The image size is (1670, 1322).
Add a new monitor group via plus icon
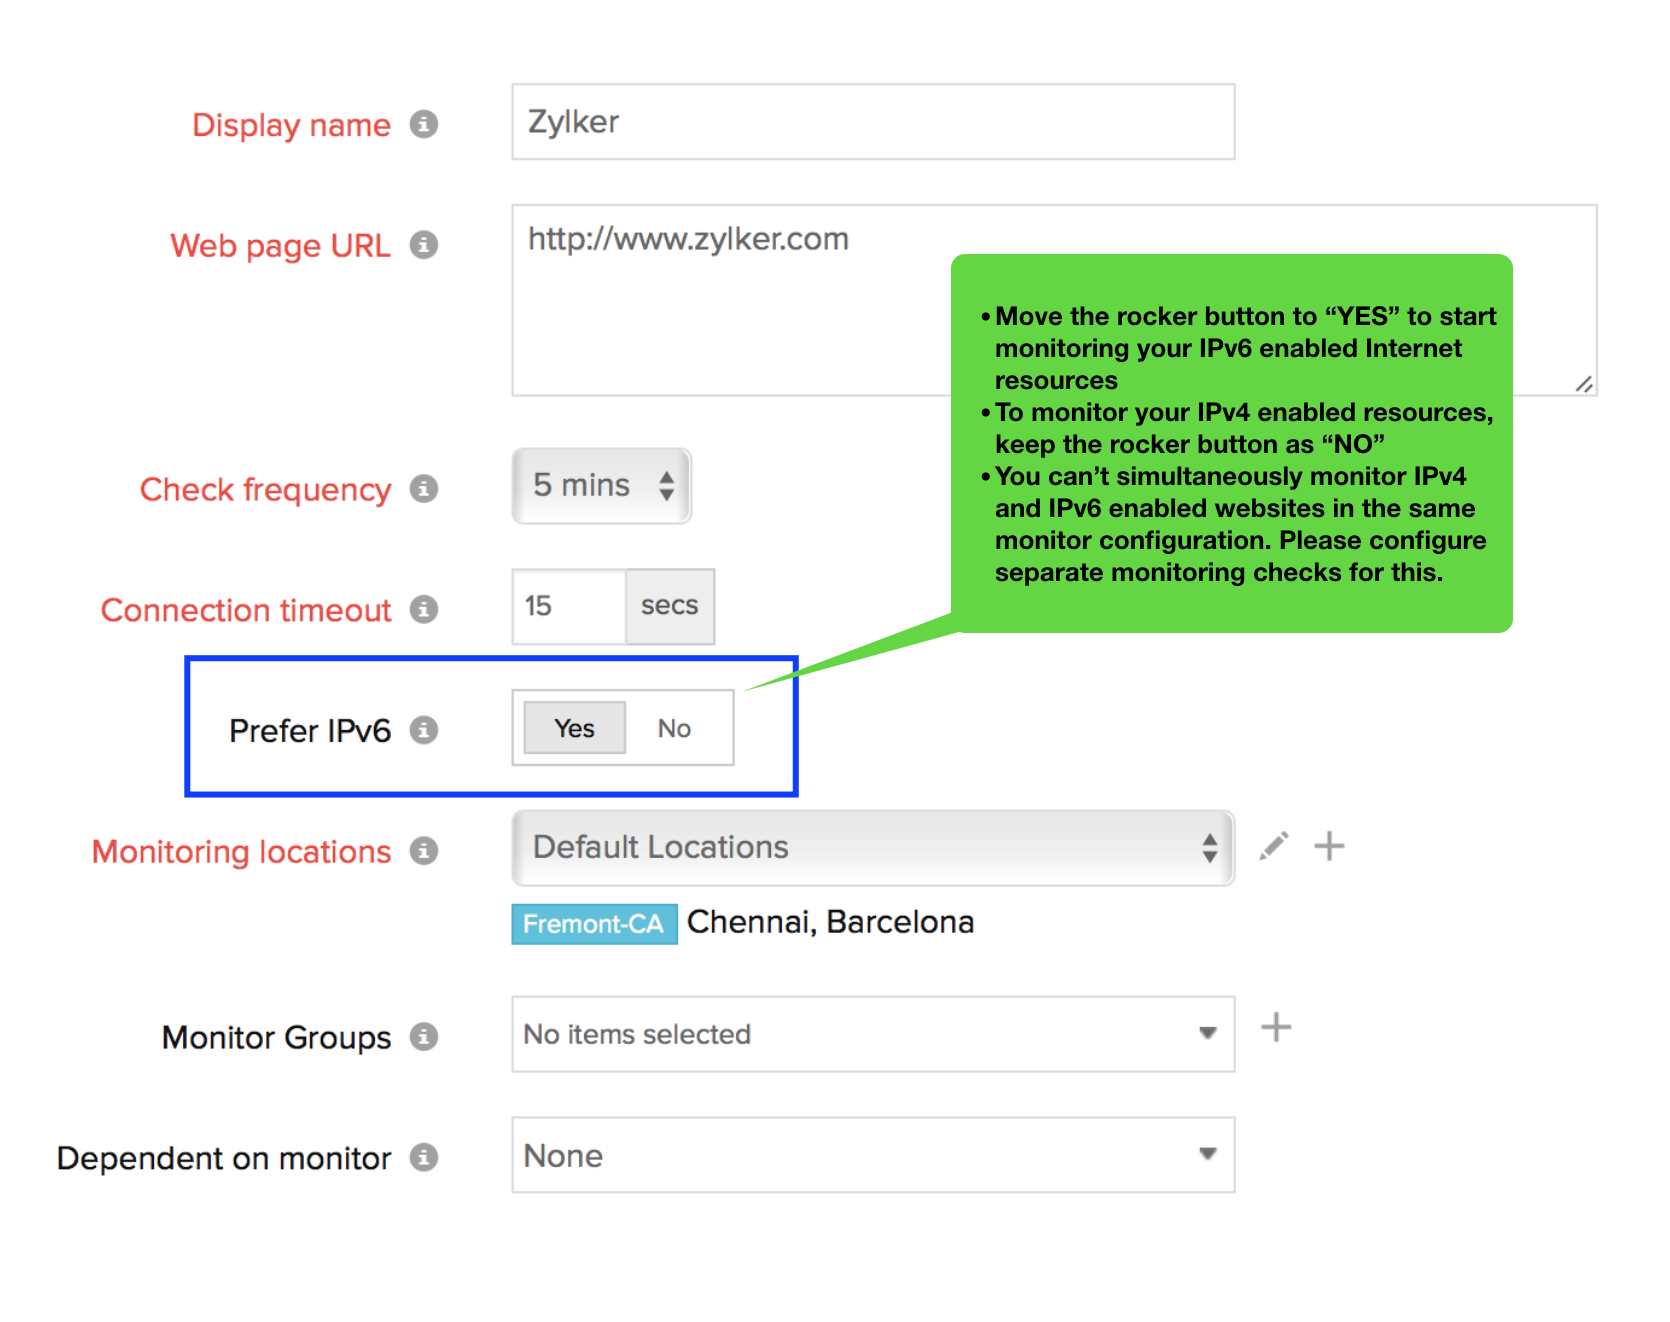point(1276,1028)
